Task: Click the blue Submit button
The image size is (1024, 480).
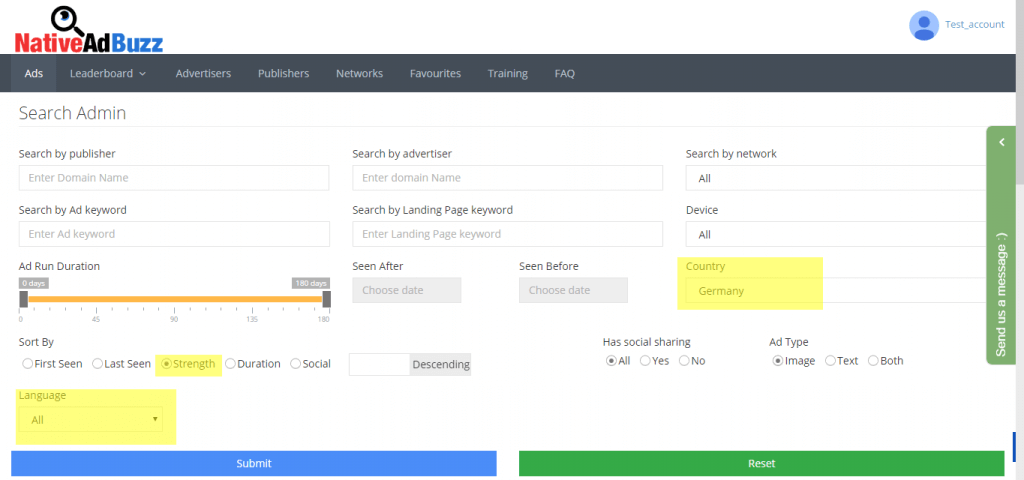Action: (x=254, y=464)
